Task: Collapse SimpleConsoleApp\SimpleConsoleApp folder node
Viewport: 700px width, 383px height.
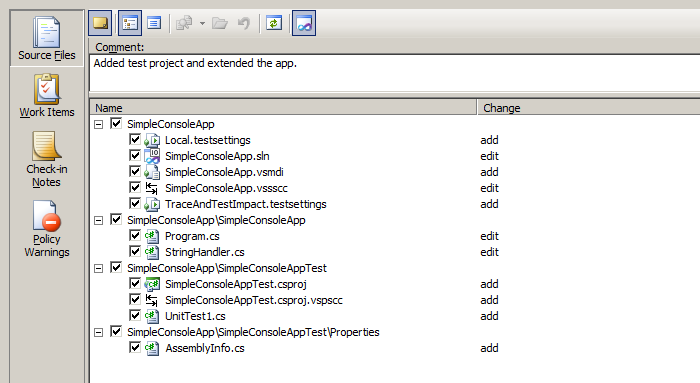Action: tap(99, 220)
